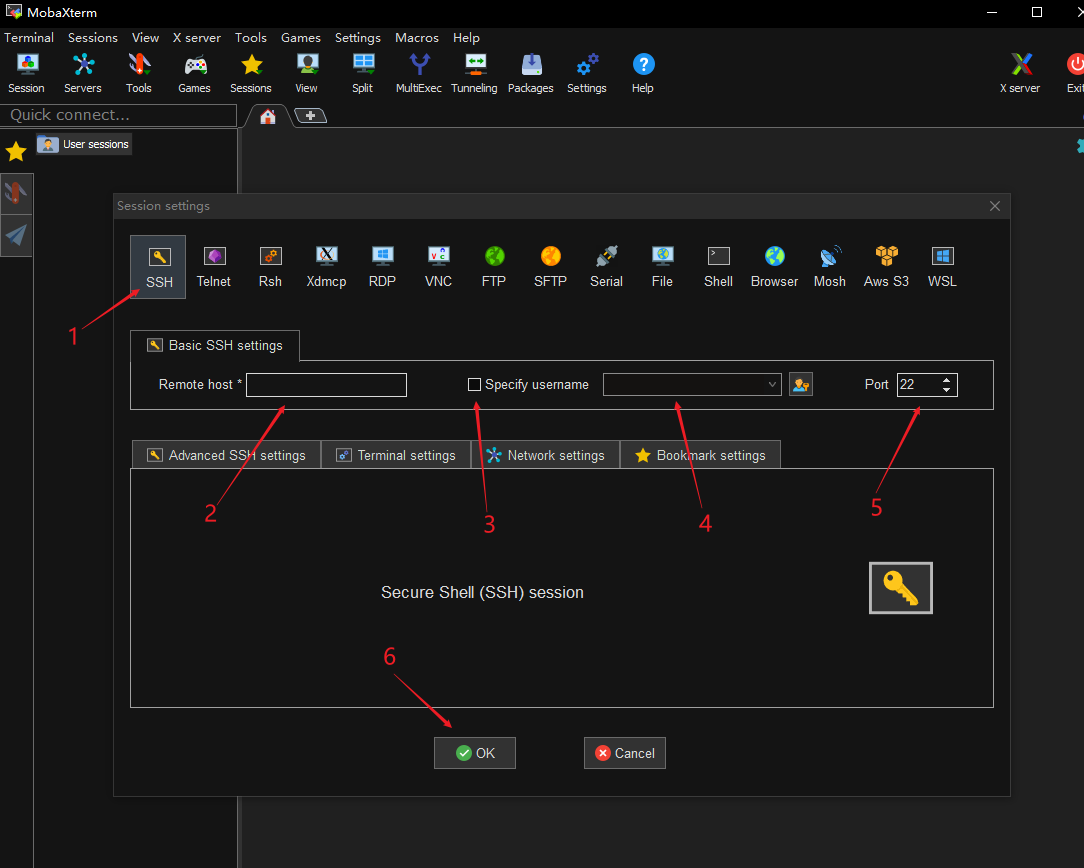Cancel the session settings dialog

pyautogui.click(x=625, y=753)
